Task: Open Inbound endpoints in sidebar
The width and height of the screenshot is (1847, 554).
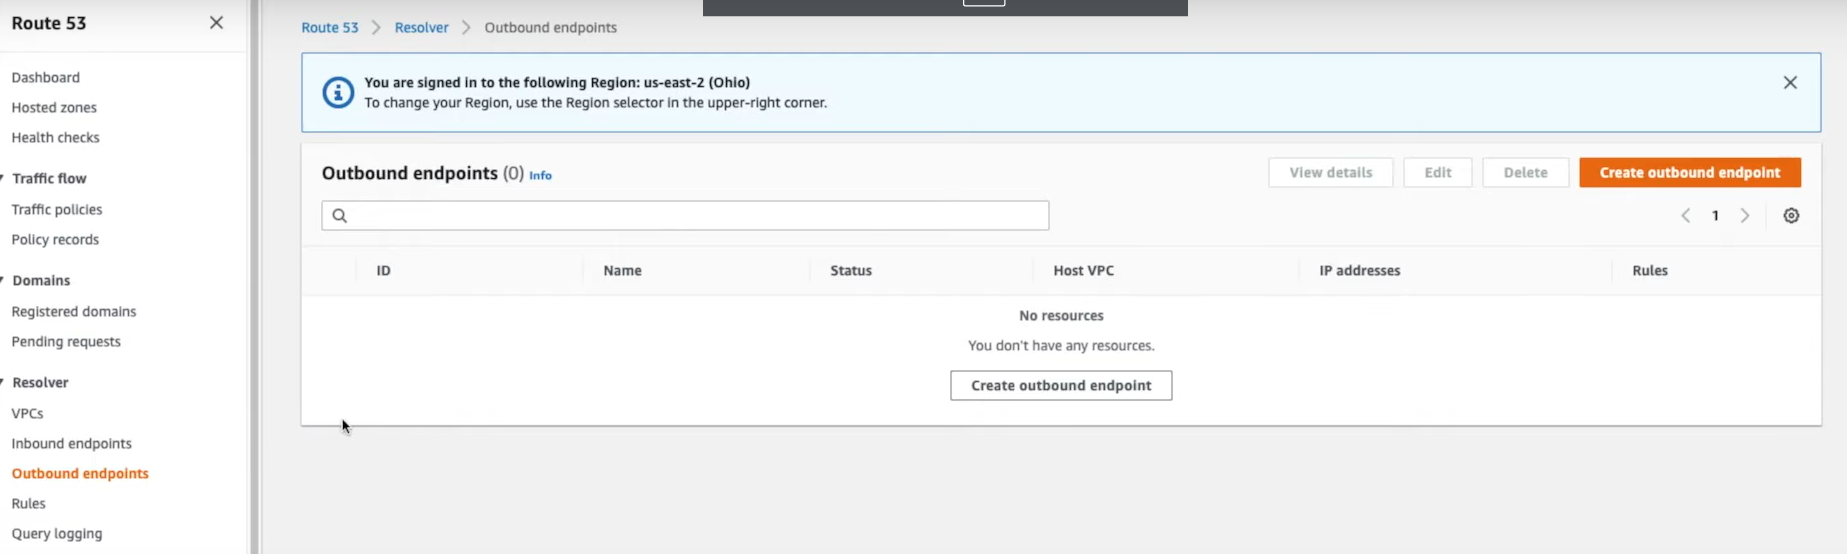Action: 71,443
